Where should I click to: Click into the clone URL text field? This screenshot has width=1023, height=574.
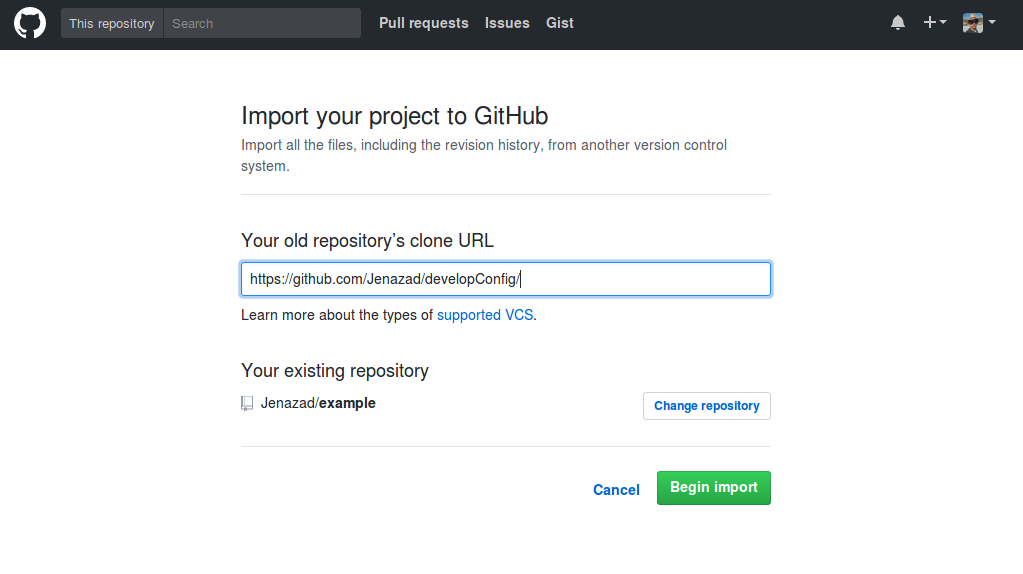point(506,279)
